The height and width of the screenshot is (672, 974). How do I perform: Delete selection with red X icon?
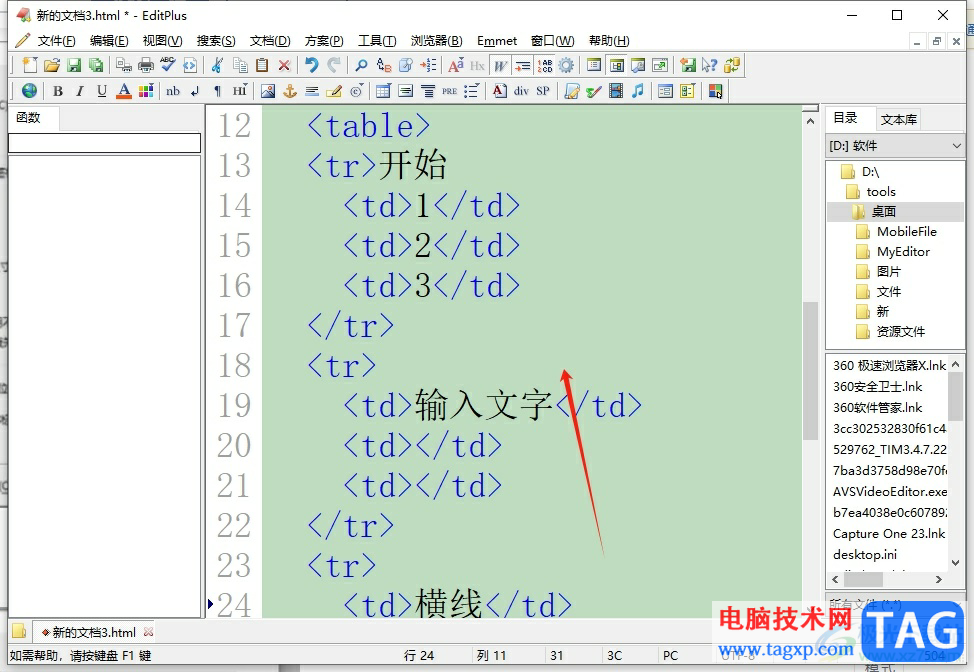pos(284,65)
